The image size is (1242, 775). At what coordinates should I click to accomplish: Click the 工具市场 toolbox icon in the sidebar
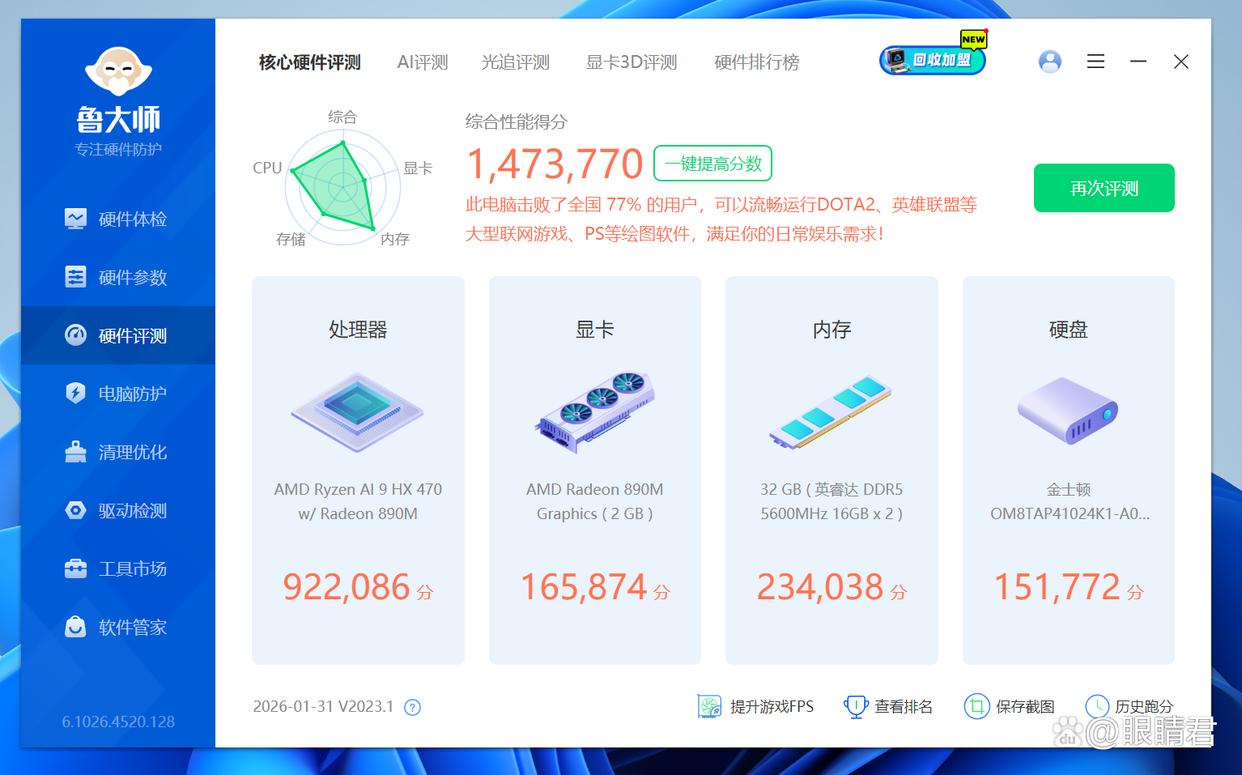pos(75,568)
